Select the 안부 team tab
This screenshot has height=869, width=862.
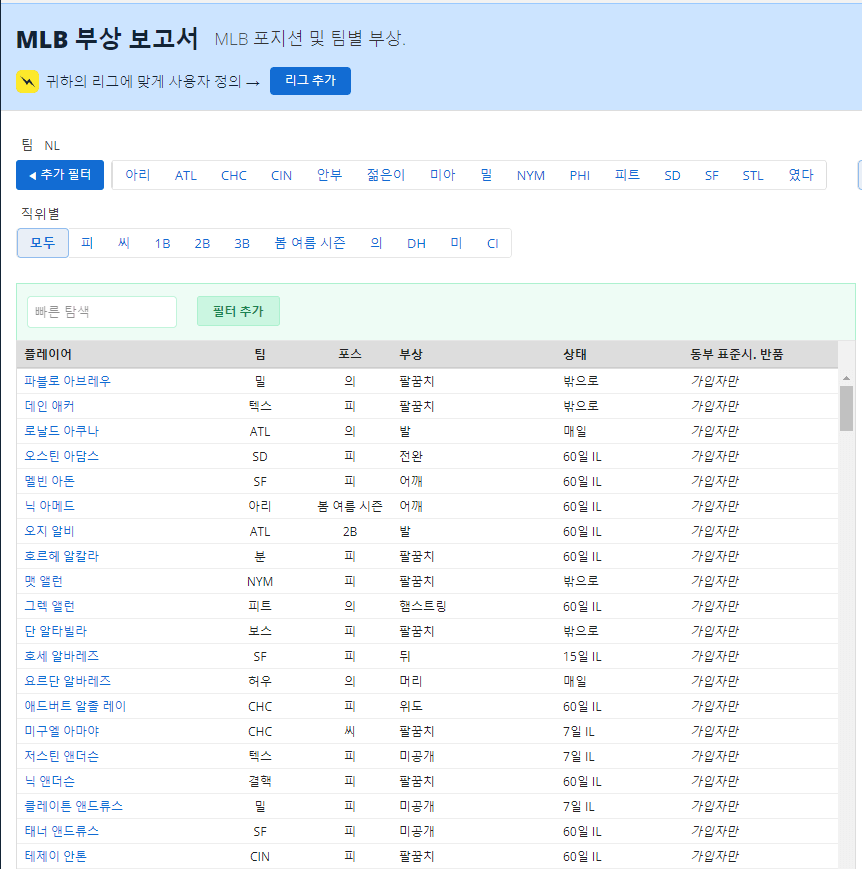329,175
